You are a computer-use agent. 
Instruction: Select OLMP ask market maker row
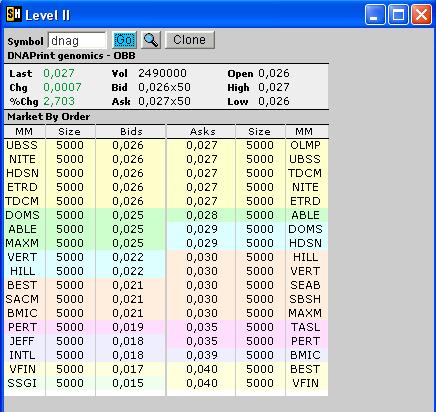tap(305, 145)
